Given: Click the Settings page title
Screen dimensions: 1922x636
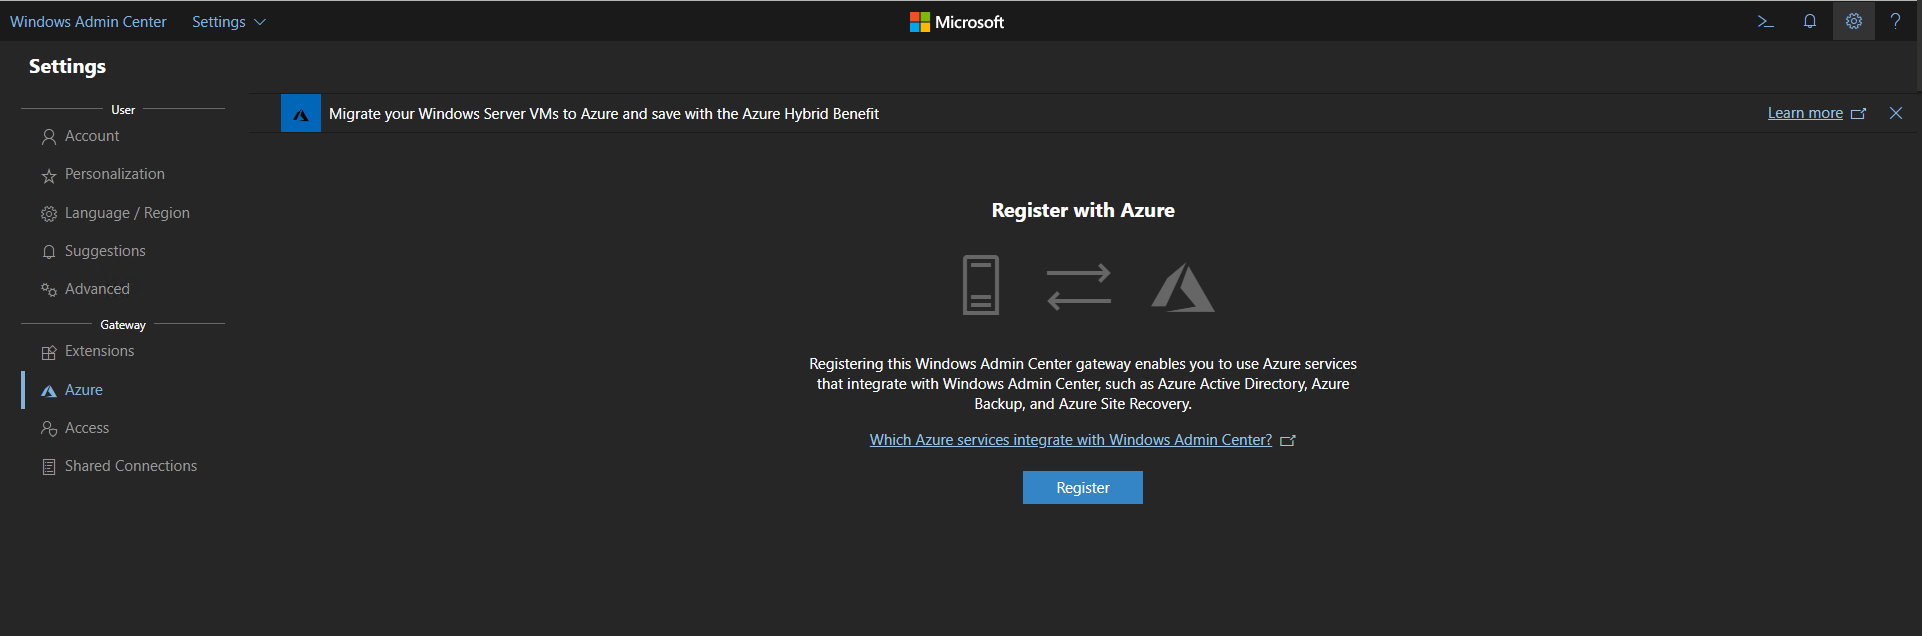Looking at the screenshot, I should coord(67,66).
